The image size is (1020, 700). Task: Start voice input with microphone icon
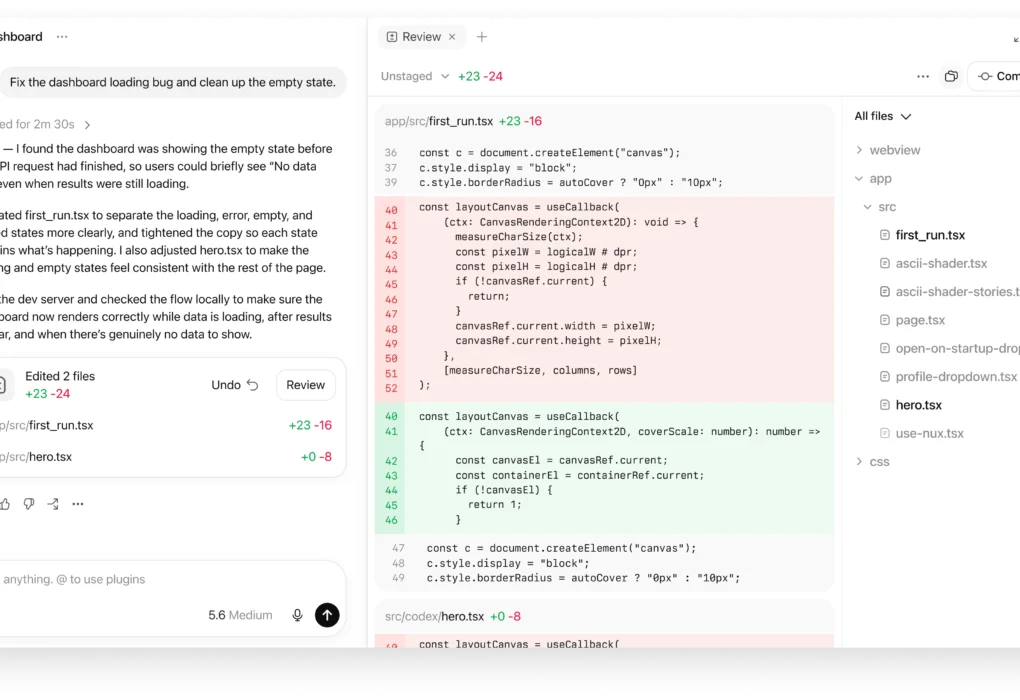click(297, 615)
